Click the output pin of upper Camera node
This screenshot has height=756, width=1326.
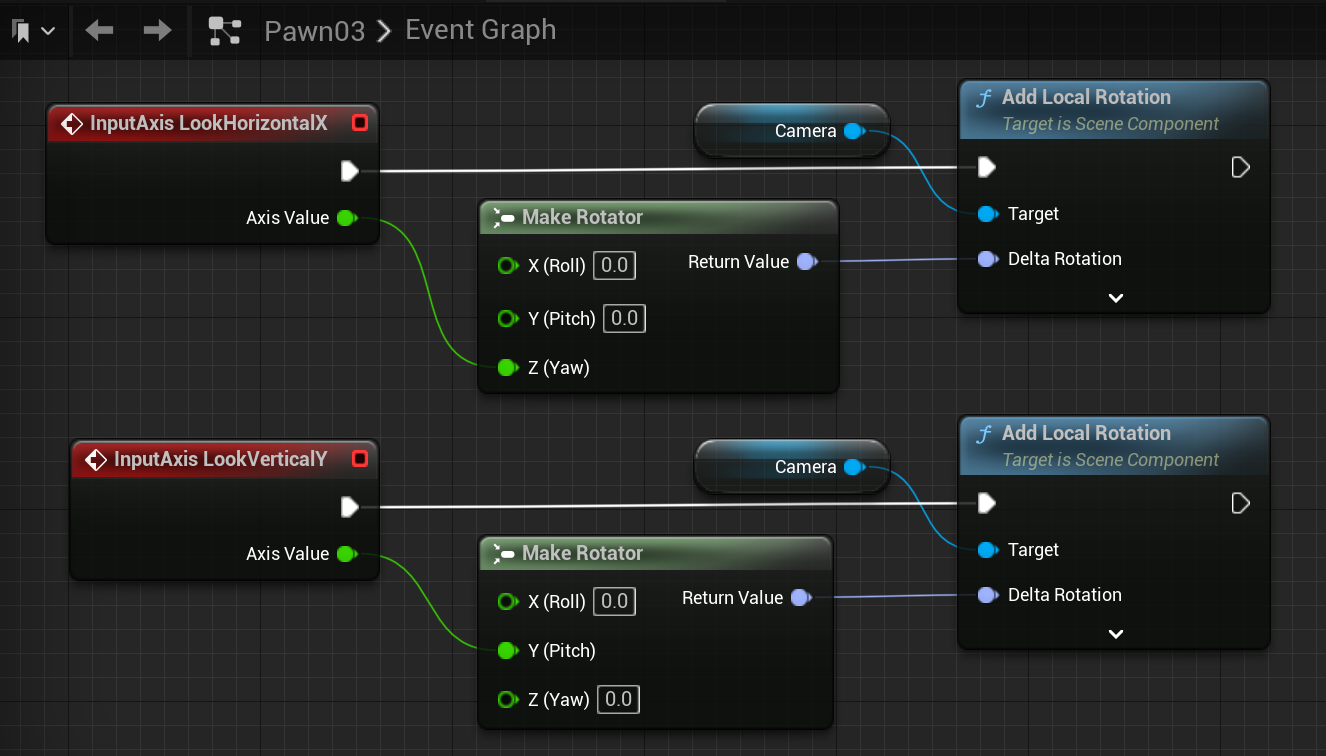(x=853, y=131)
